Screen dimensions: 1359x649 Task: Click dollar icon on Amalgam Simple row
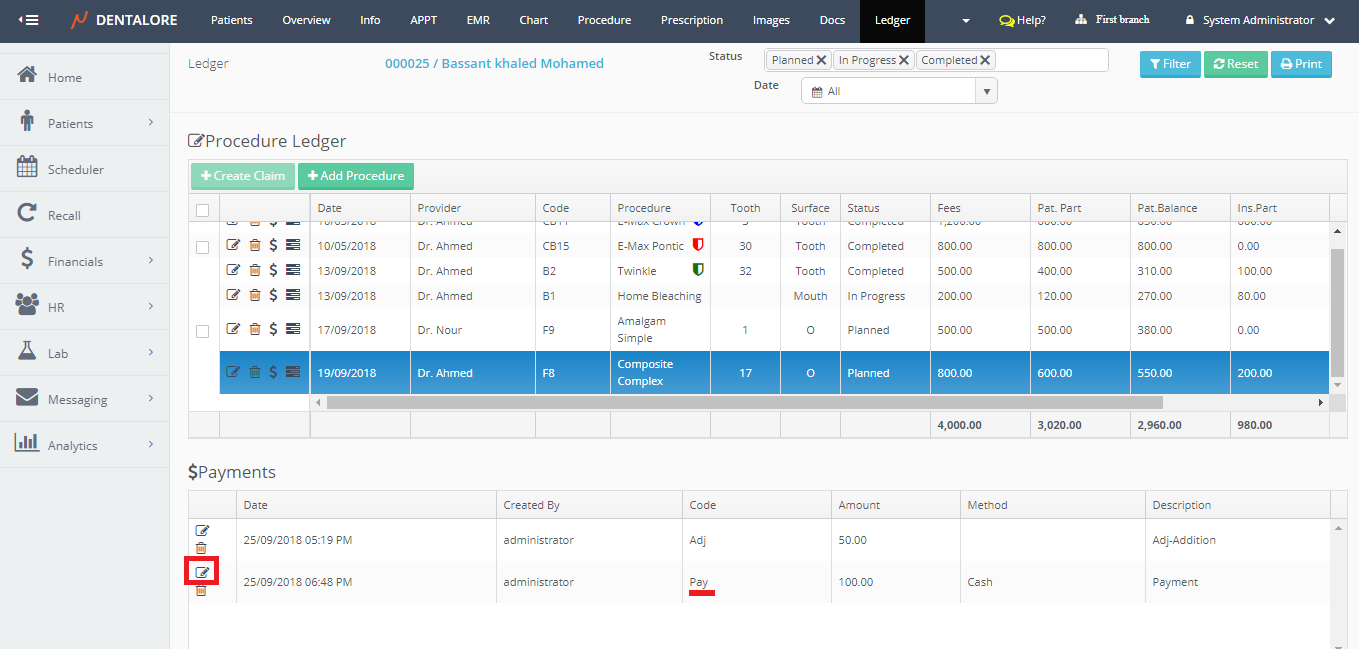[x=273, y=330]
